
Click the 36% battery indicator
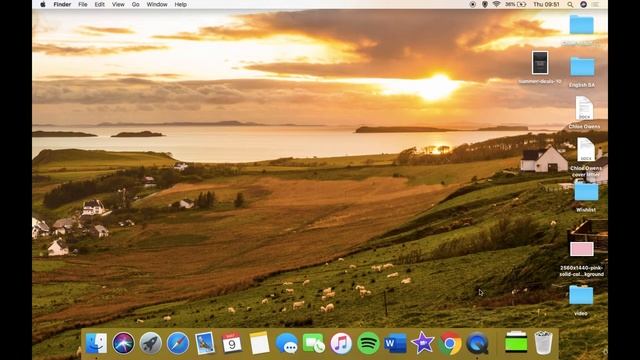point(516,4)
